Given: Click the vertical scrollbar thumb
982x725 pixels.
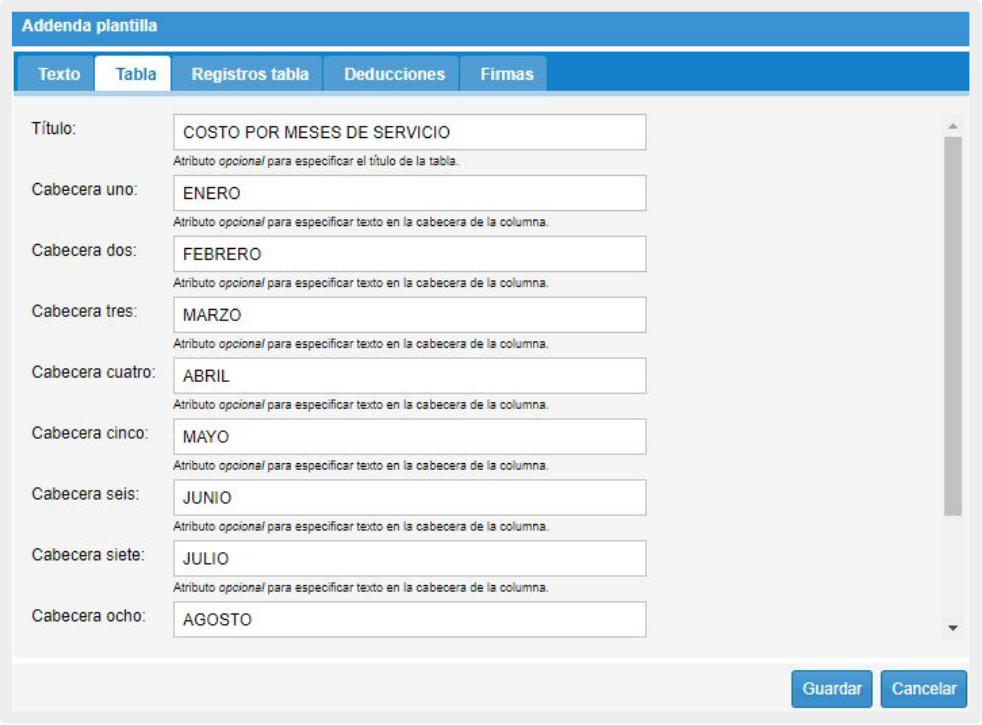Looking at the screenshot, I should 952,325.
